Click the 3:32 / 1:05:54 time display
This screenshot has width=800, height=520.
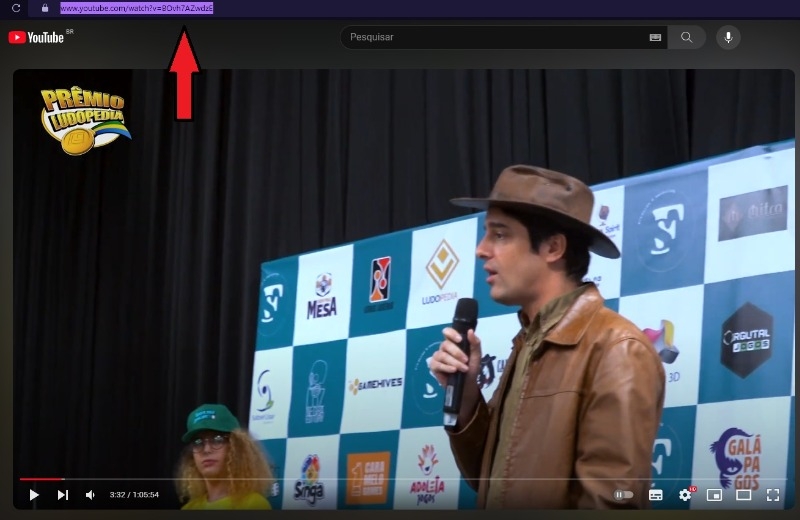click(x=134, y=494)
